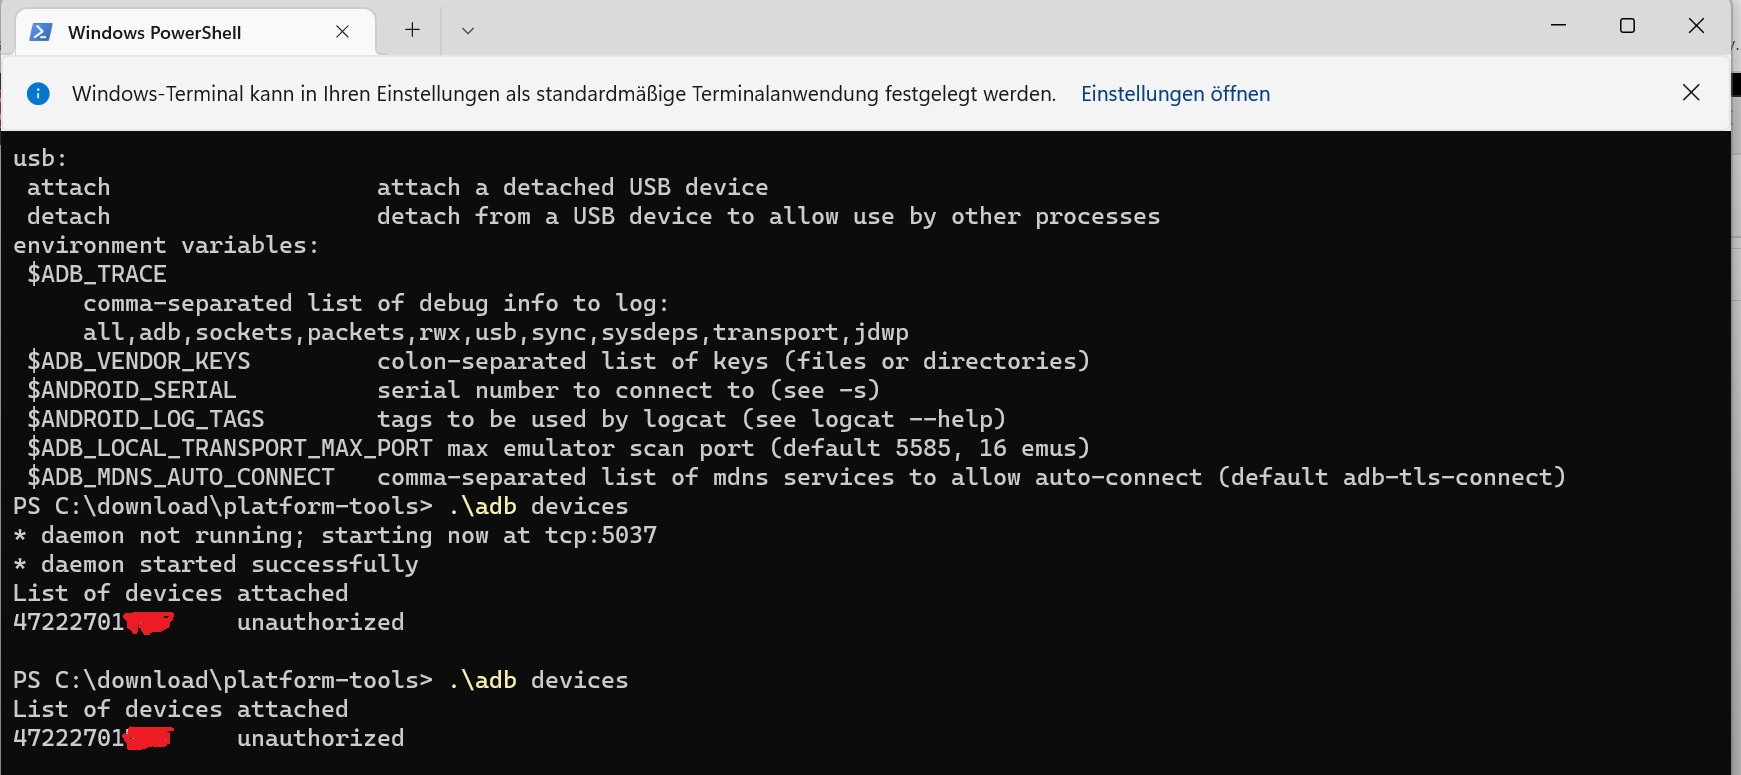Click the first red-redacted serial number
The height and width of the screenshot is (775, 1741).
[93, 622]
